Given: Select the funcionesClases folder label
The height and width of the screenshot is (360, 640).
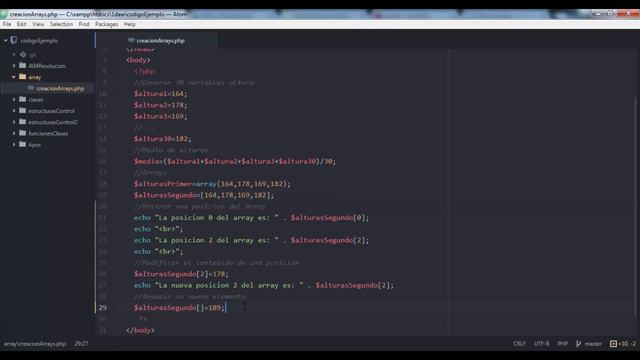Looking at the screenshot, I should click(x=48, y=133).
